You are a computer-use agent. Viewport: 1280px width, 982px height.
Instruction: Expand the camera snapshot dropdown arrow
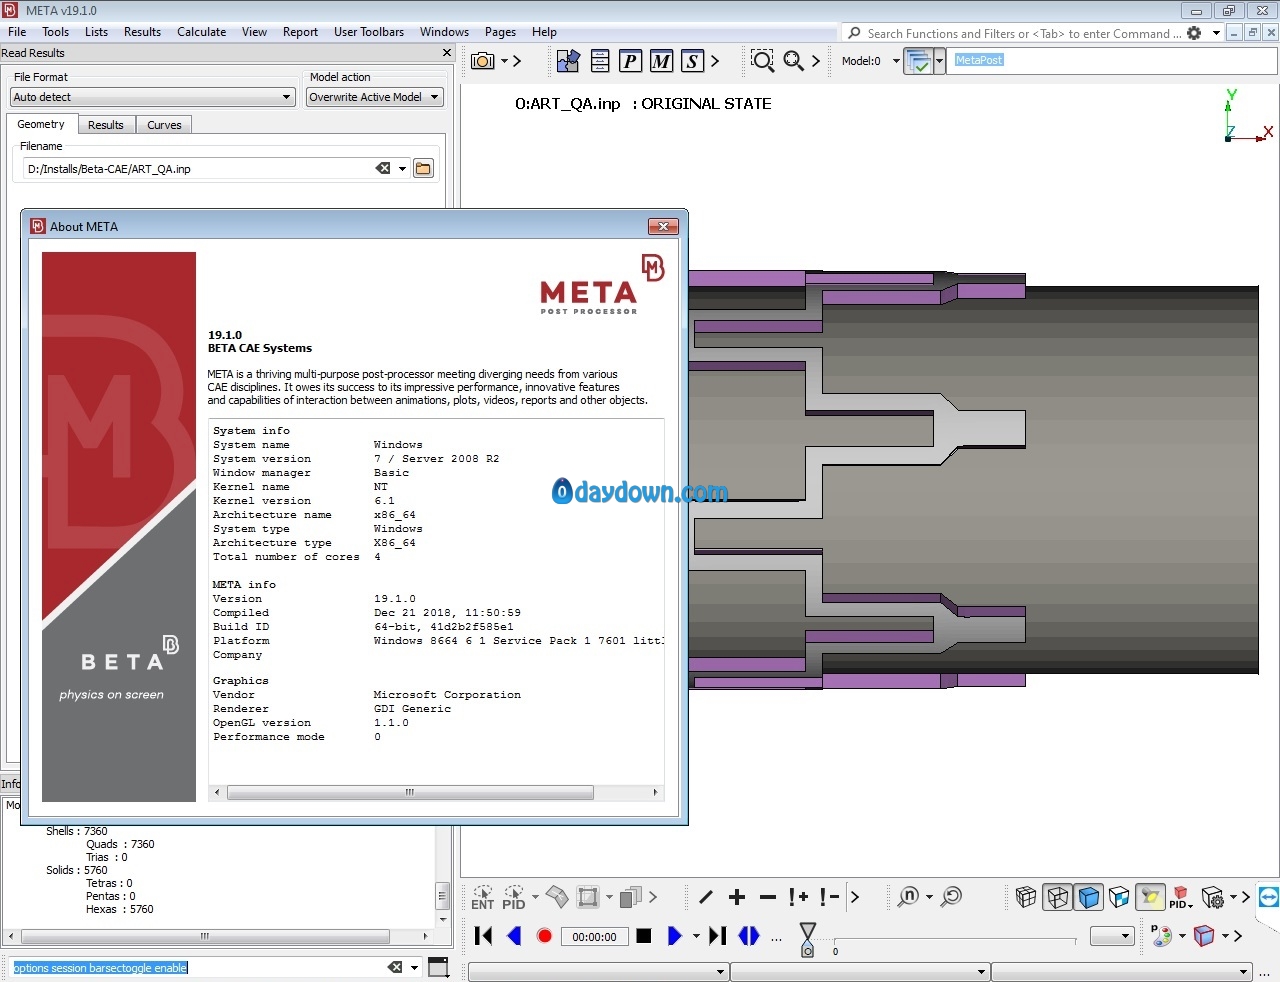click(504, 61)
